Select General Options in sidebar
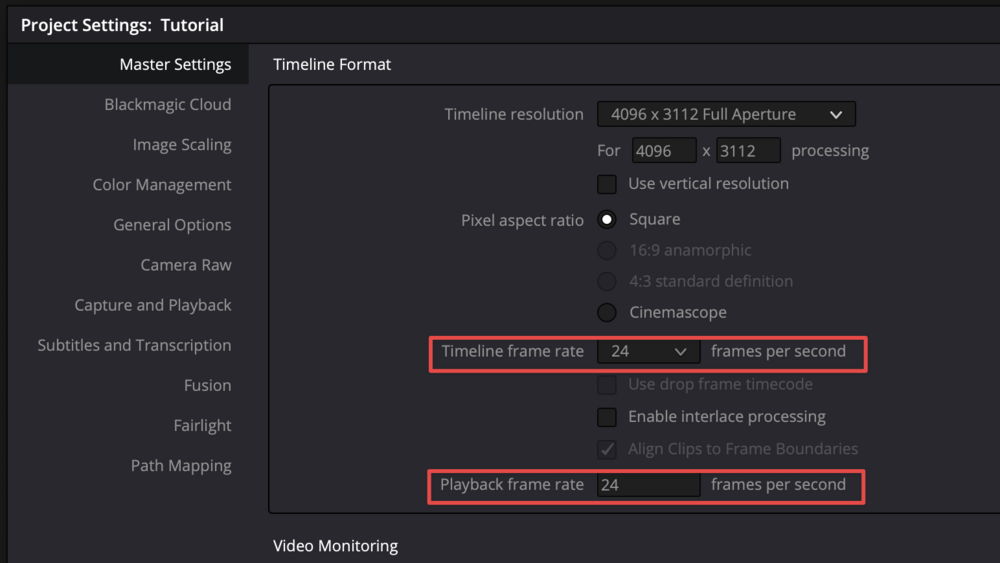 [x=172, y=225]
